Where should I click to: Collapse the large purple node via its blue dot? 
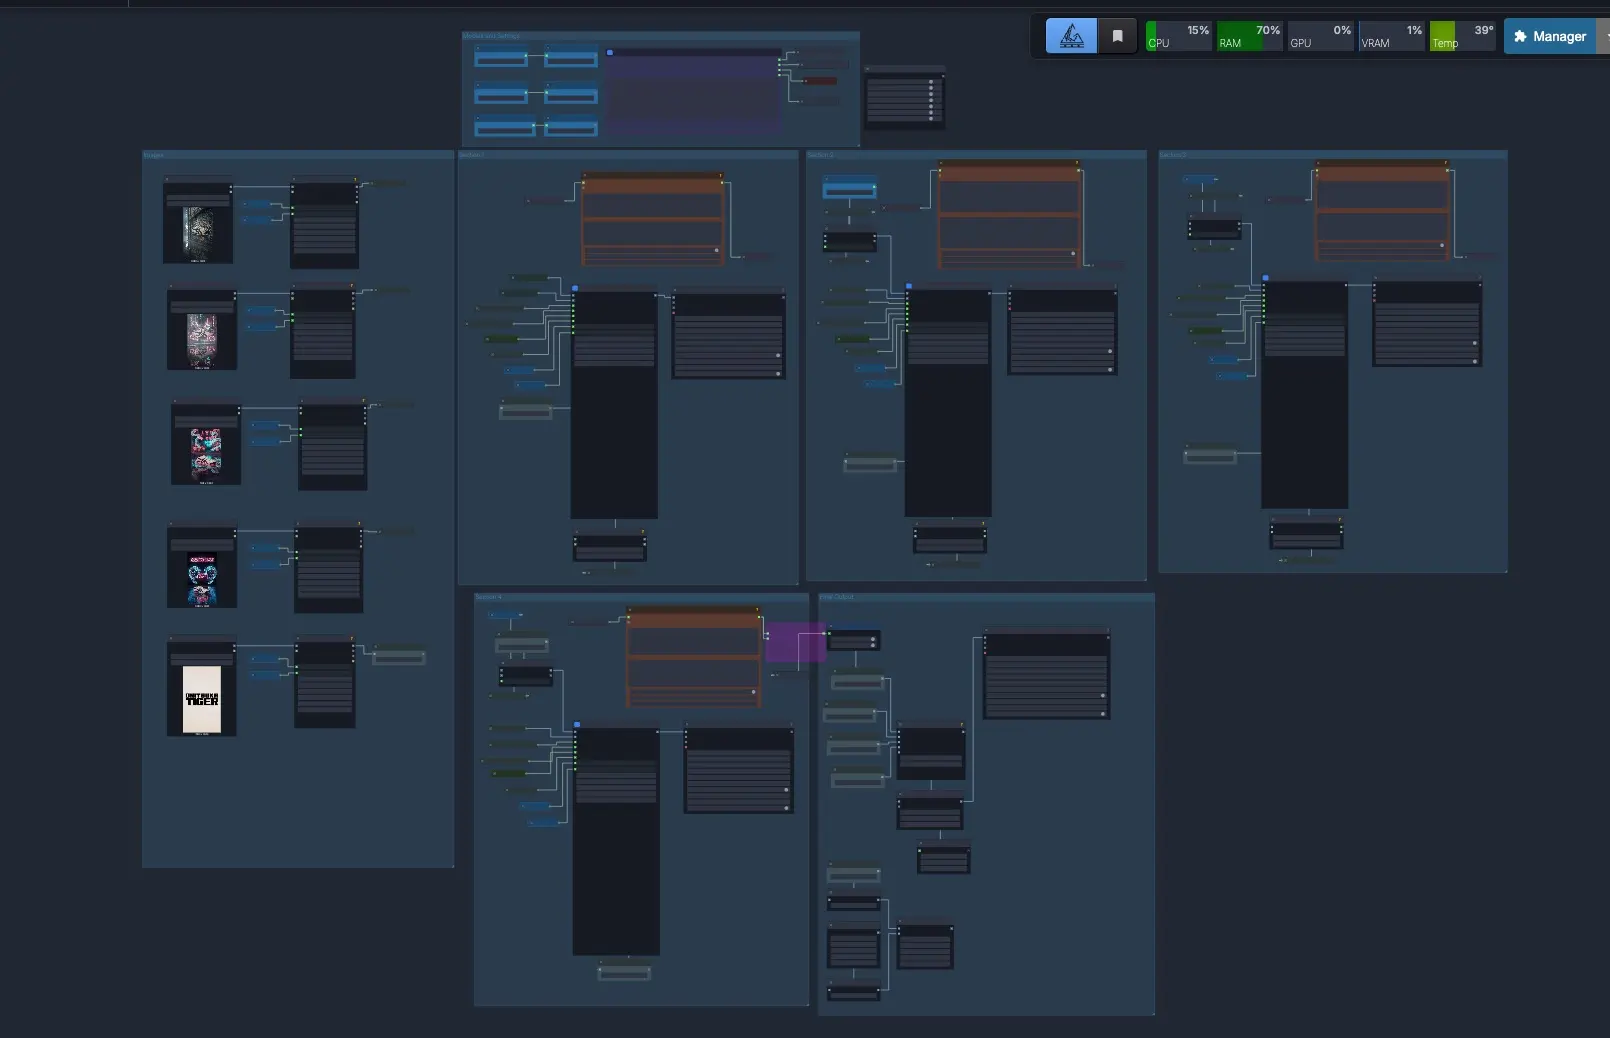coord(610,53)
